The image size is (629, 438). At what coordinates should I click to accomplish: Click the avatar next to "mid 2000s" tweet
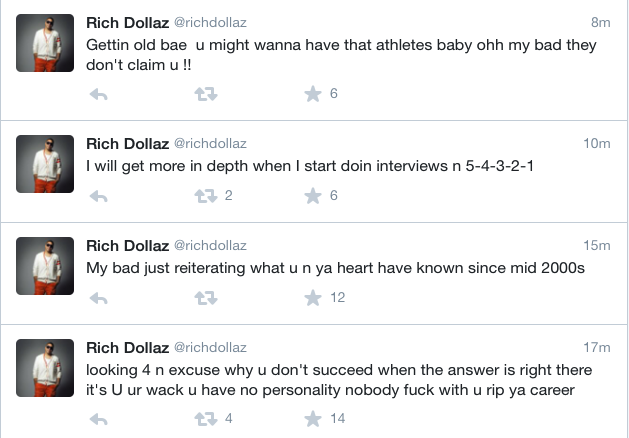(45, 266)
